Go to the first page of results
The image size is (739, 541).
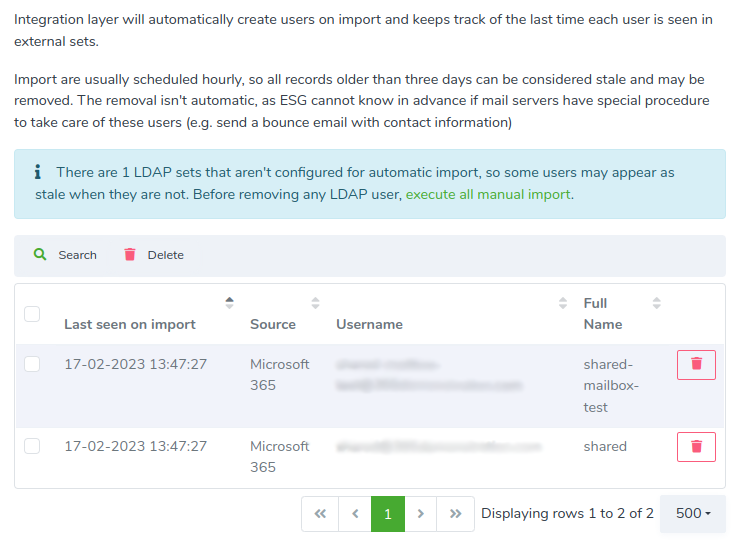pos(320,514)
